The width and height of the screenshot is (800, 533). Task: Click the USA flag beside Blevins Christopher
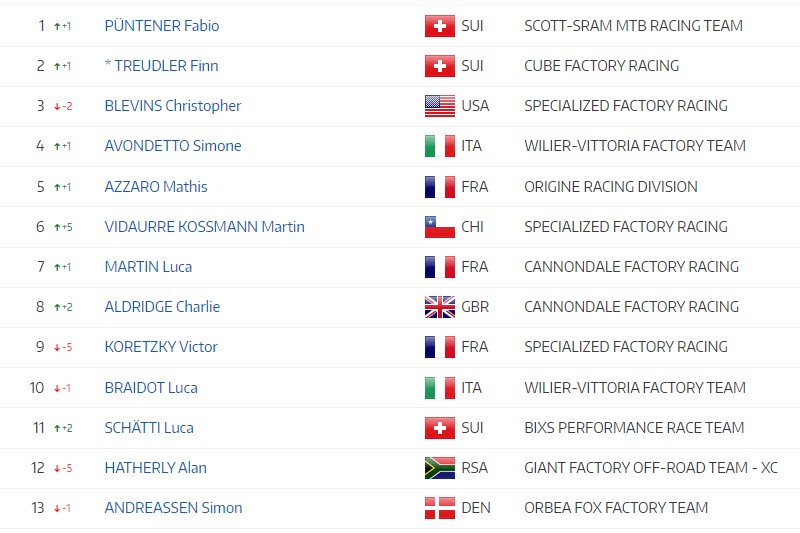[440, 106]
